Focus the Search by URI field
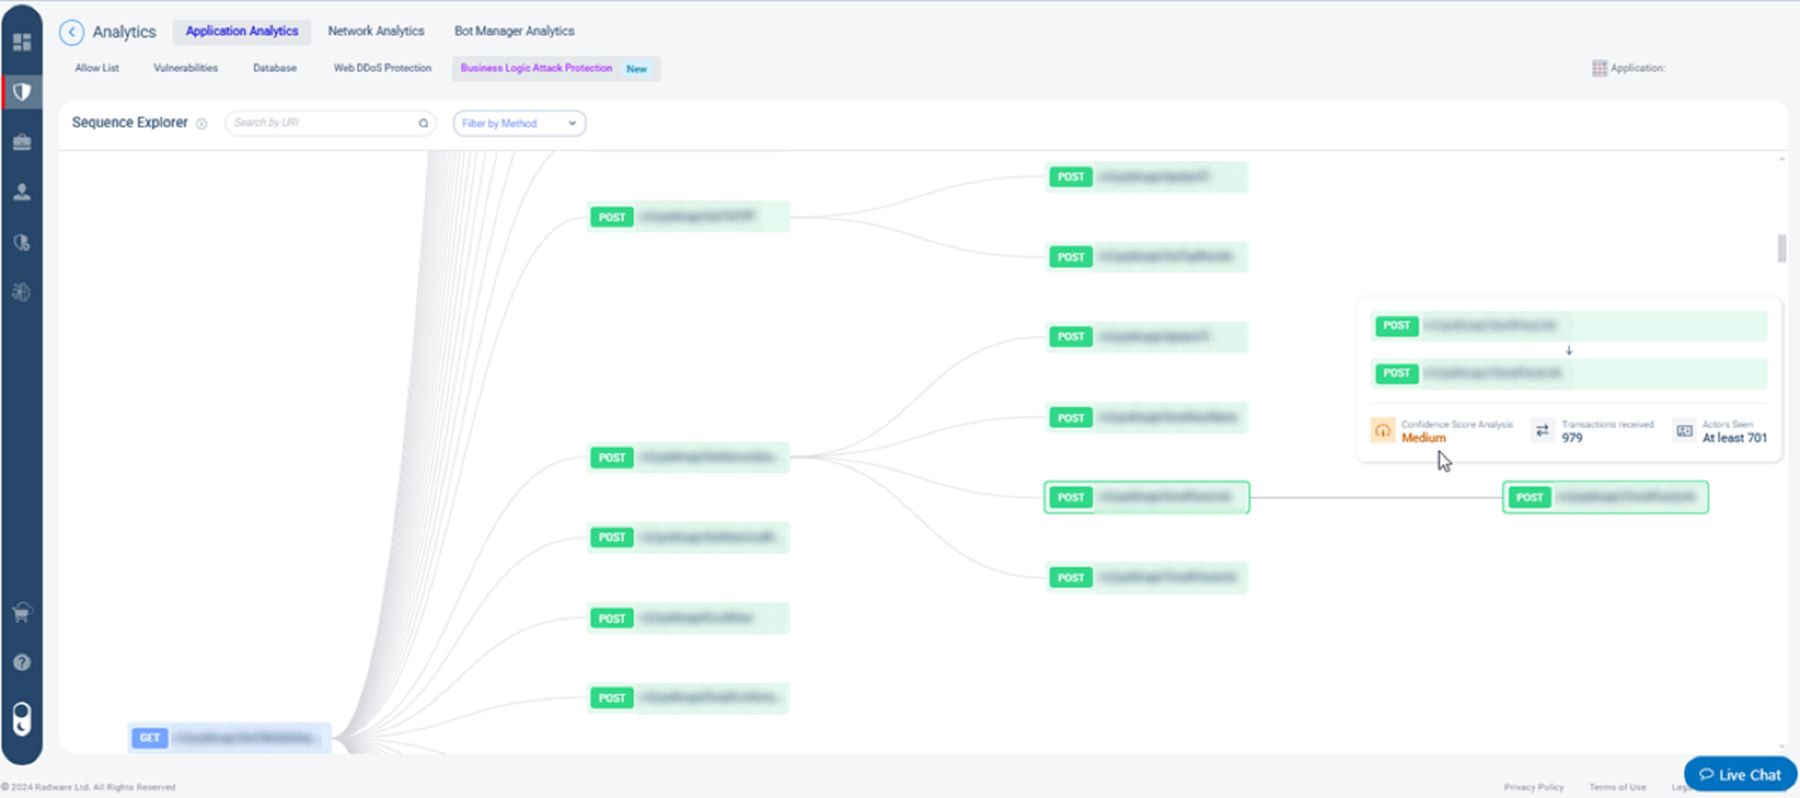This screenshot has width=1800, height=798. point(330,123)
